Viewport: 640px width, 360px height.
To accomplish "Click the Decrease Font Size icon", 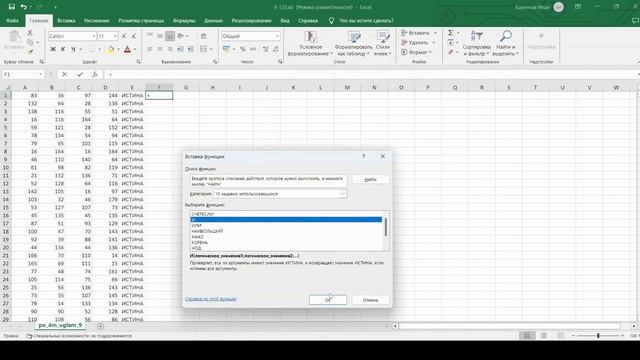I will [x=133, y=36].
